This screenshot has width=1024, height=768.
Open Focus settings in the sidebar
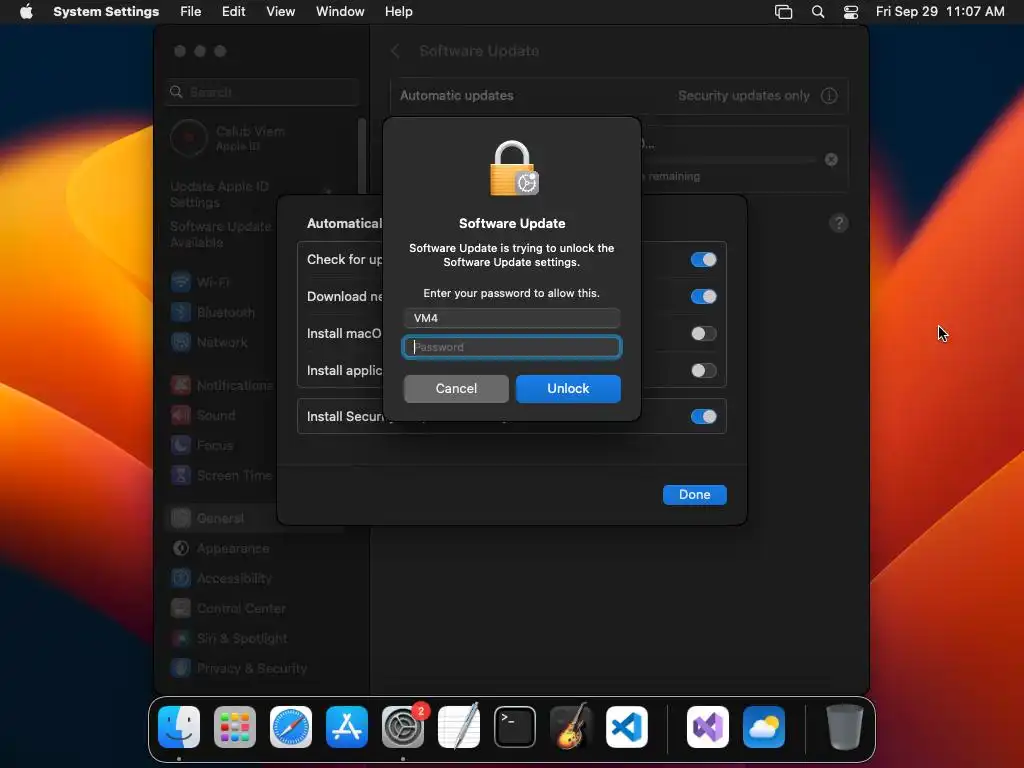tap(202, 445)
